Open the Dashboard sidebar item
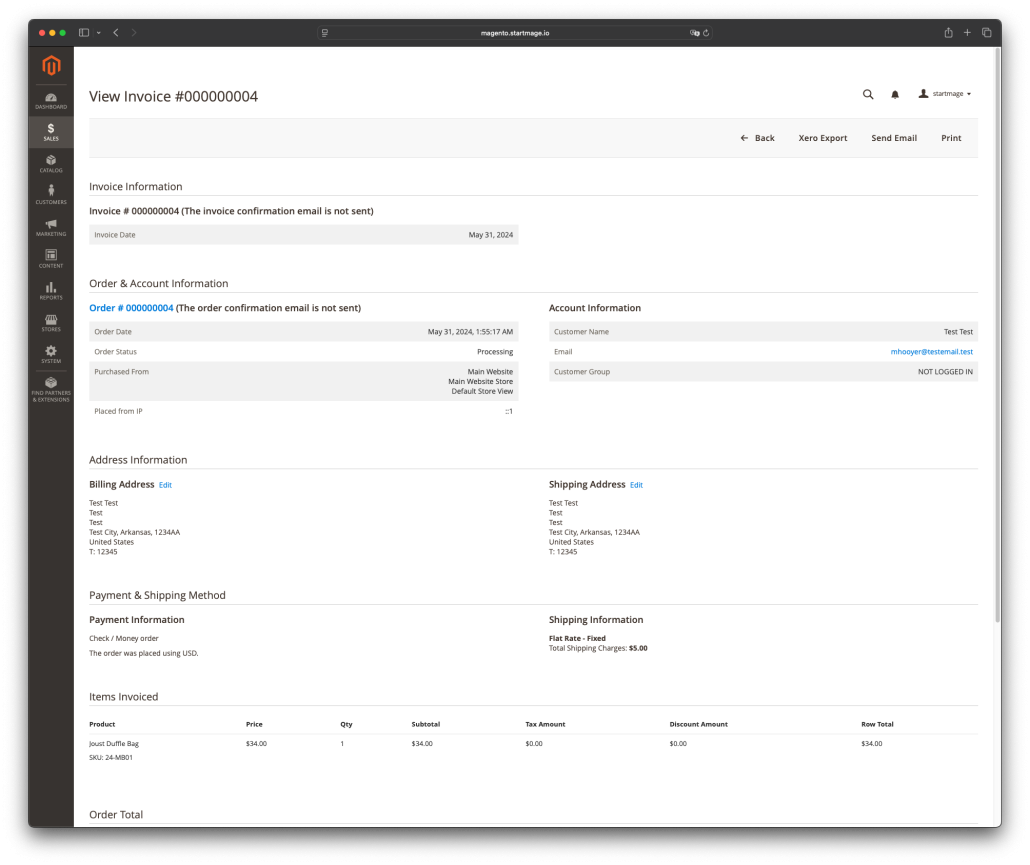1030x865 pixels. [x=51, y=101]
